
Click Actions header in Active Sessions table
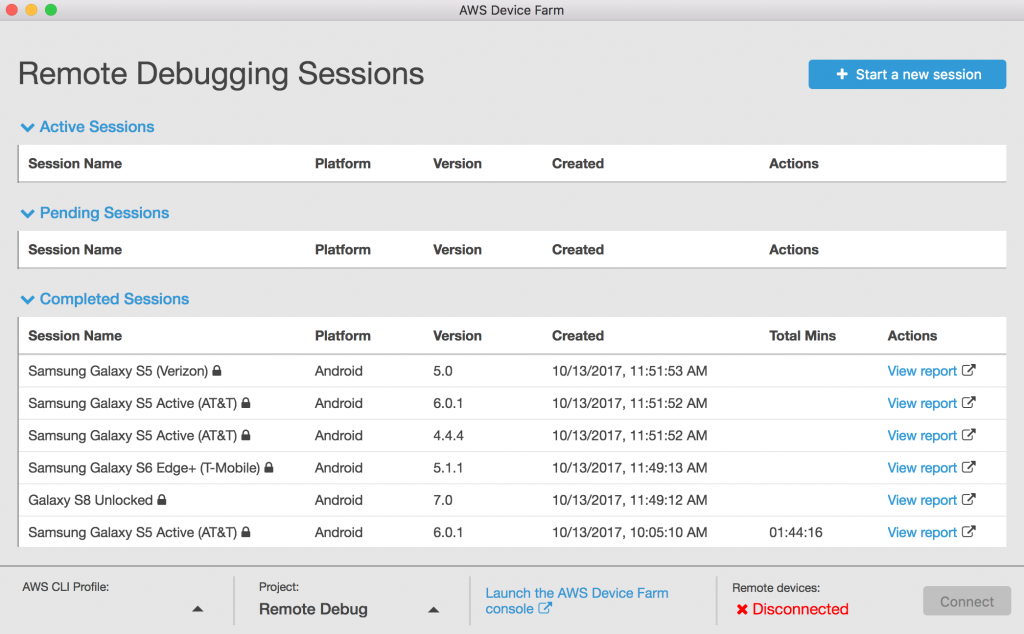[793, 163]
